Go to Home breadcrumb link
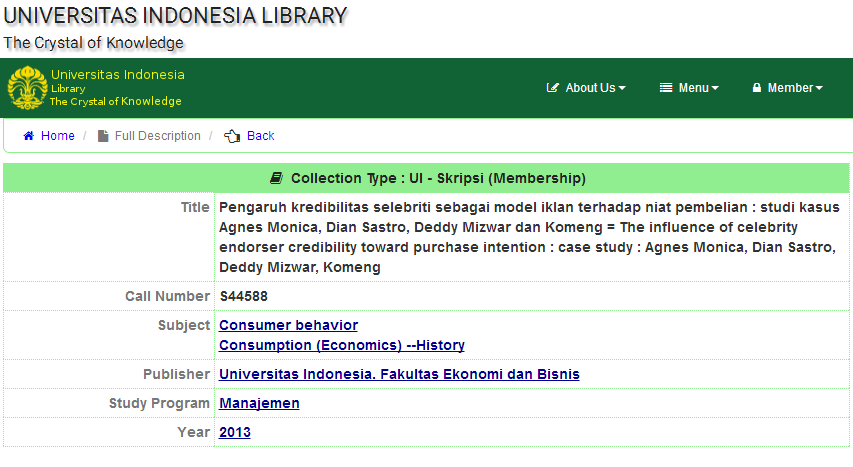This screenshot has width=853, height=467. pyautogui.click(x=58, y=136)
